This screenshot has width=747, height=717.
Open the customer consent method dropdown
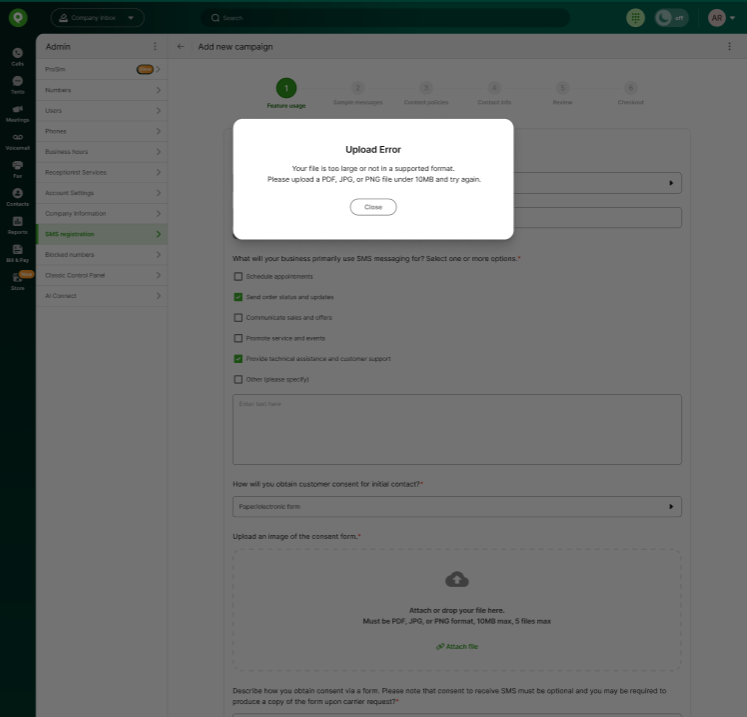[456, 507]
